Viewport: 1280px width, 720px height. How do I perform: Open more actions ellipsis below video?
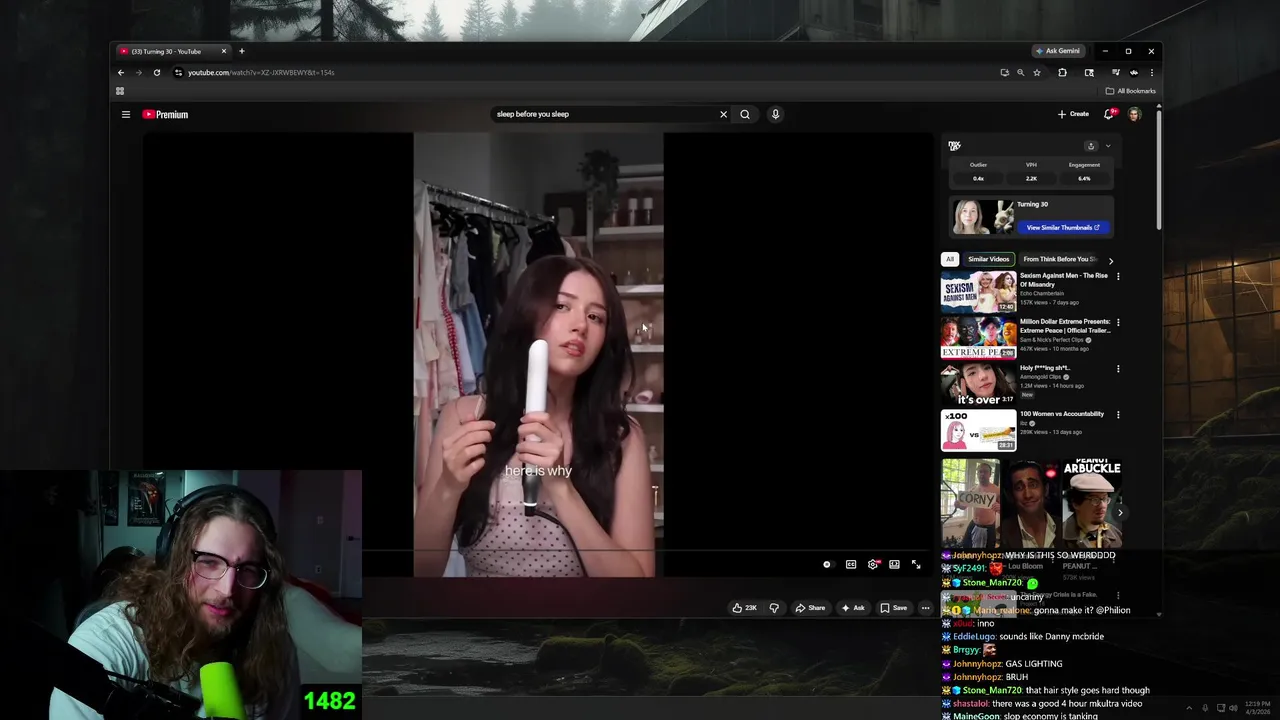(x=925, y=608)
